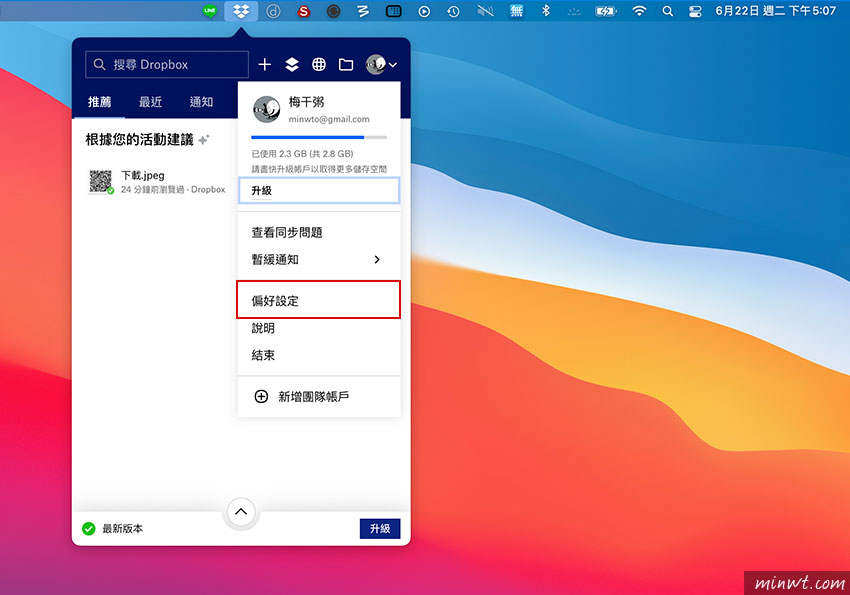Image resolution: width=850 pixels, height=595 pixels.
Task: Select 說明 help menu item
Action: tap(319, 328)
